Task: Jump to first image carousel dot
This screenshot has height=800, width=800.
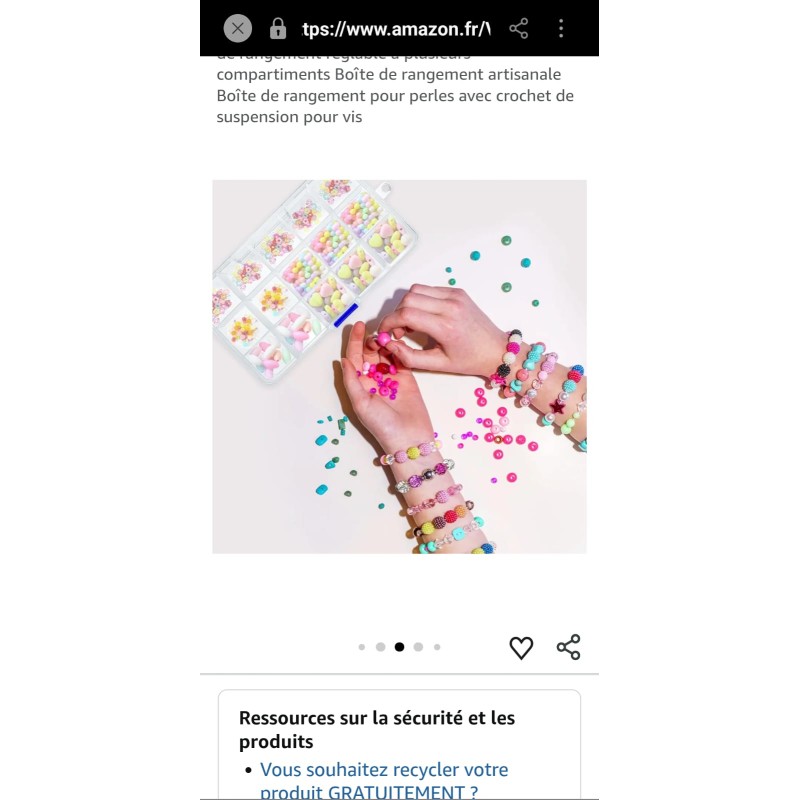Action: coord(362,647)
